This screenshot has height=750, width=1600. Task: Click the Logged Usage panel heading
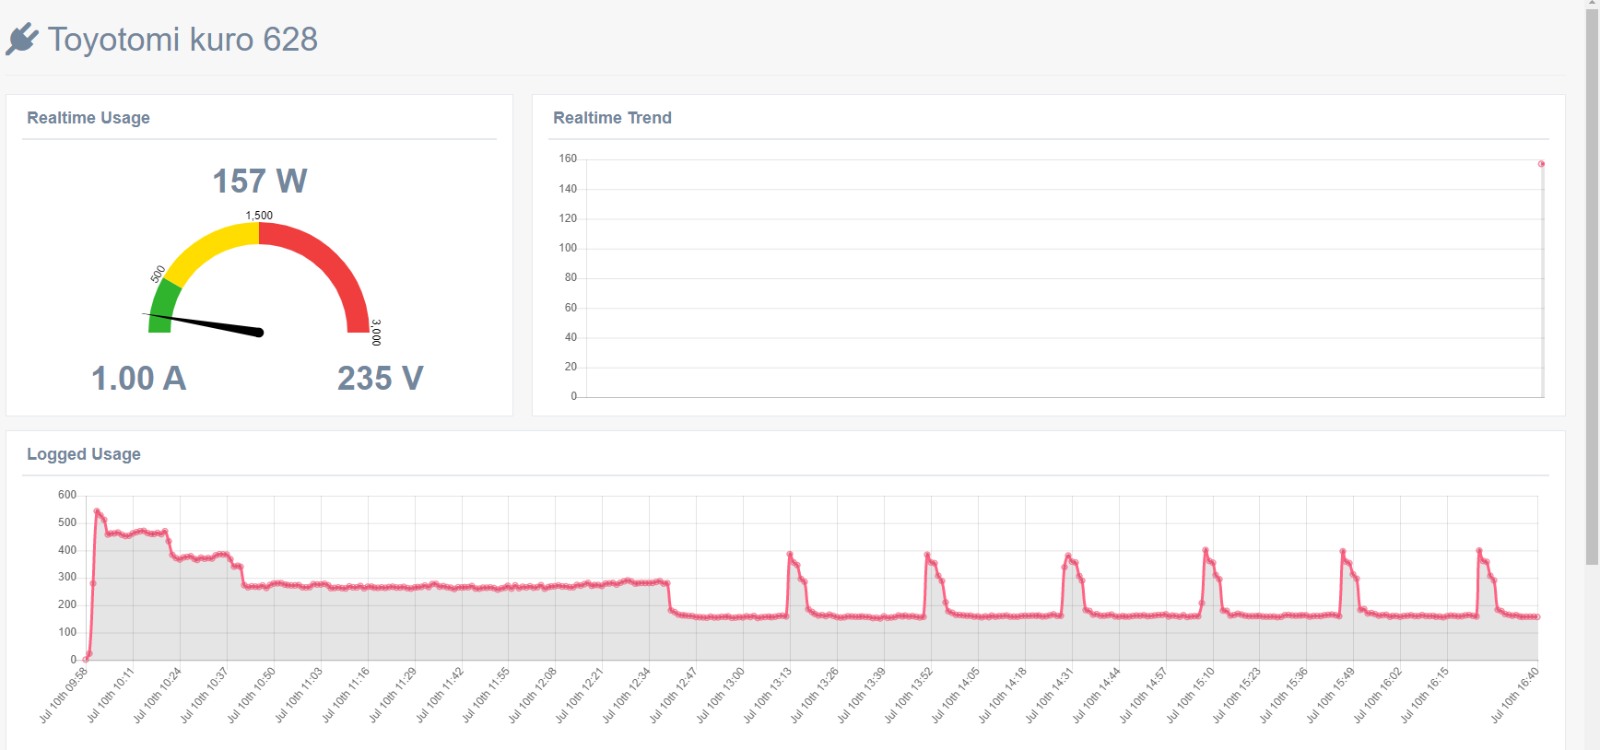point(83,454)
